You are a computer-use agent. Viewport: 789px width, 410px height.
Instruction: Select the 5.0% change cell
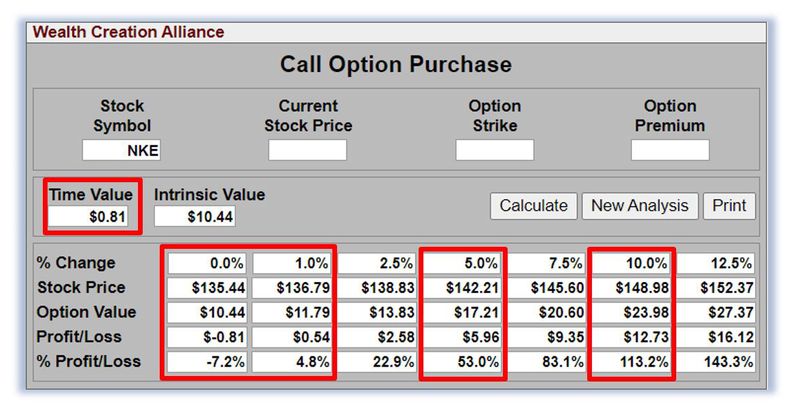coord(462,263)
